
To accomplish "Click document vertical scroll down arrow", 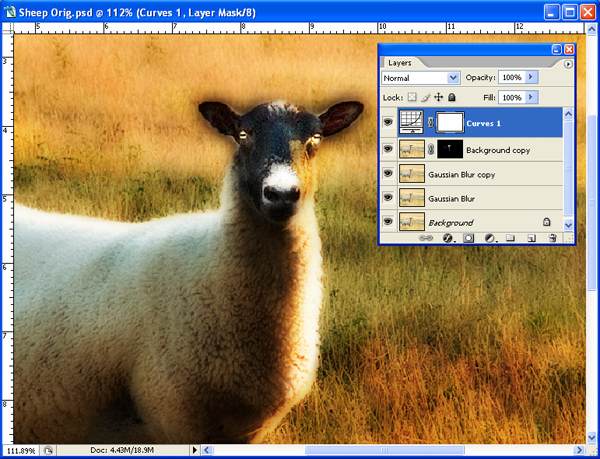I will click(x=591, y=437).
